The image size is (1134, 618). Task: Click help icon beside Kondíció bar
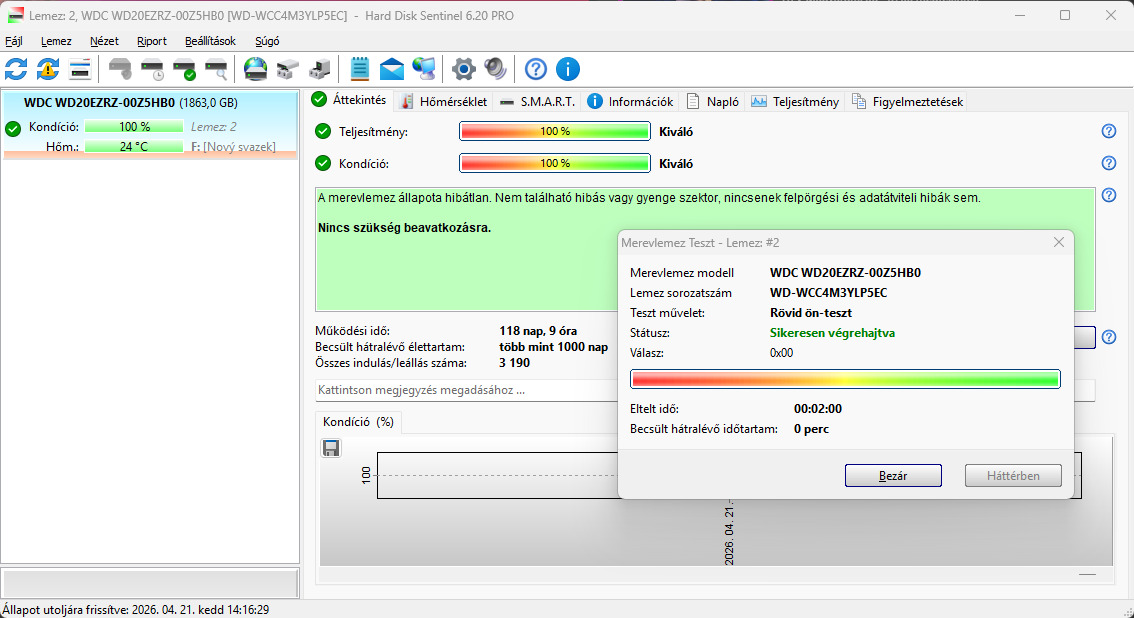pyautogui.click(x=1109, y=163)
